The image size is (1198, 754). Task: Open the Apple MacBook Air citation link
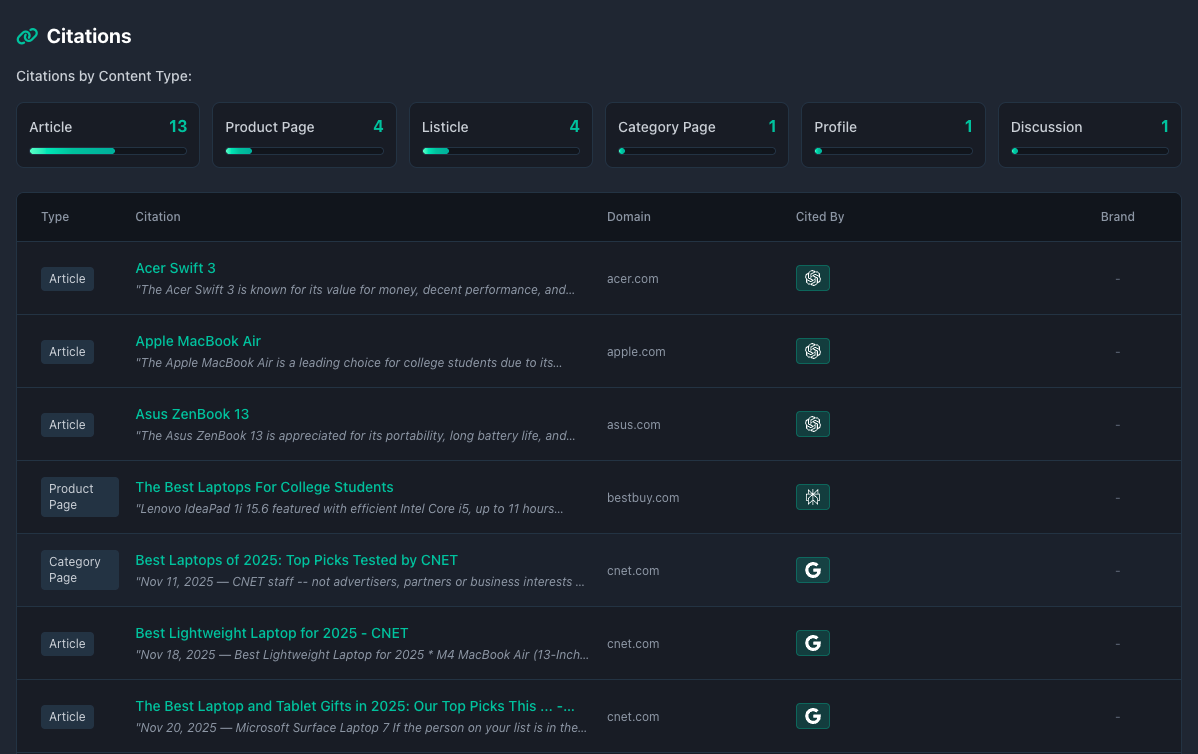click(198, 341)
